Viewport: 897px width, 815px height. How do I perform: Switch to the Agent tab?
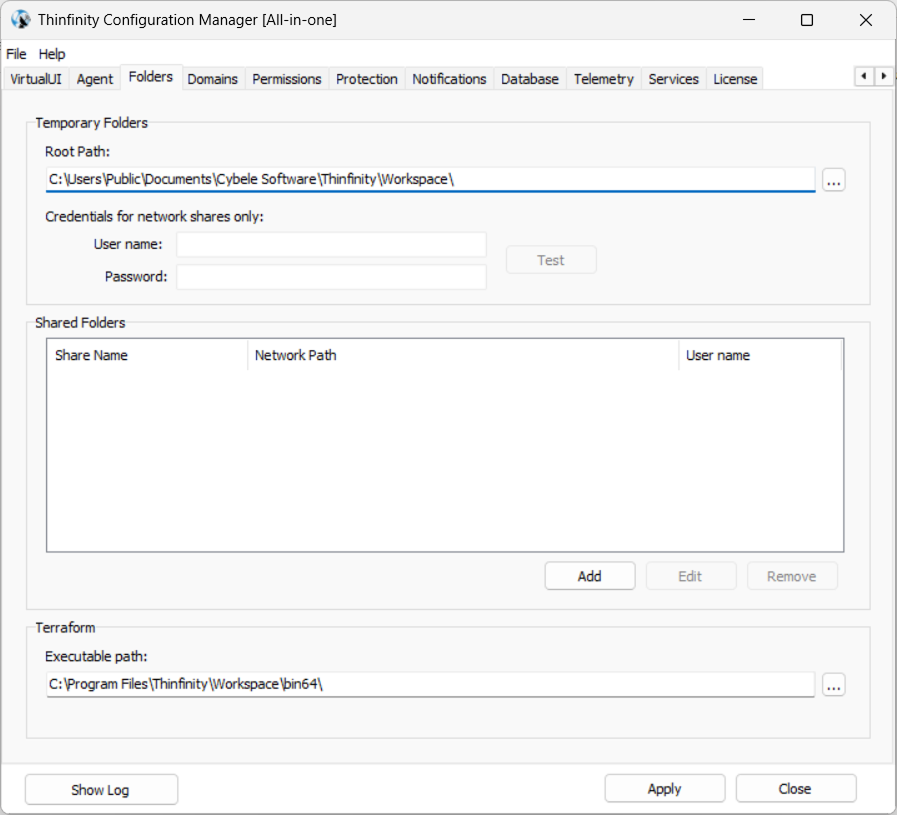[95, 79]
